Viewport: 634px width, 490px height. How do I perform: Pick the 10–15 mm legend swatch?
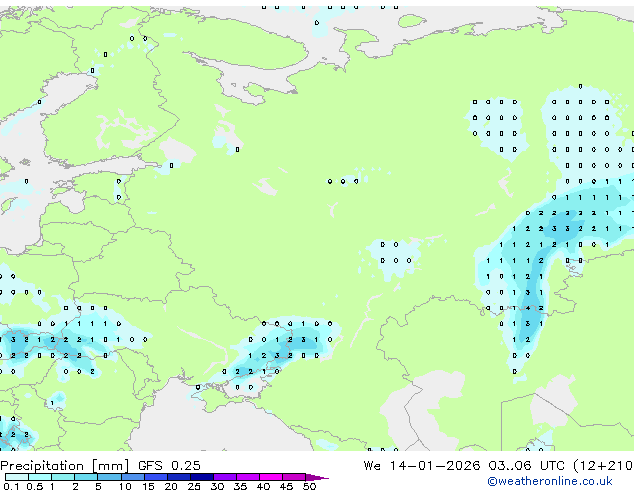[133, 477]
